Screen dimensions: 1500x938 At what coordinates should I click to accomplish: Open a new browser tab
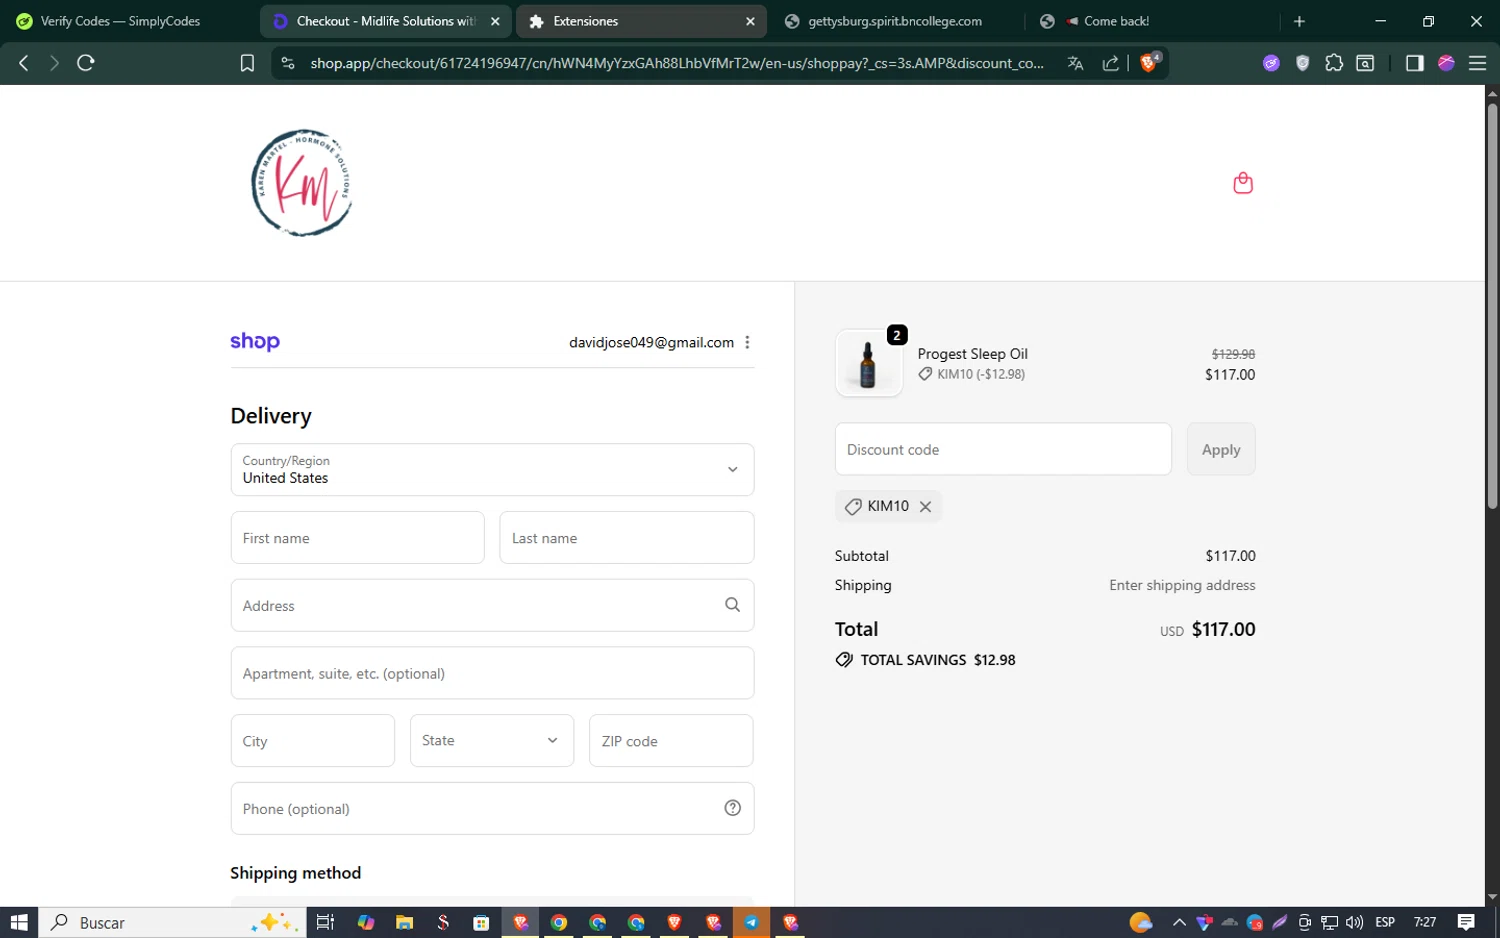click(1299, 21)
